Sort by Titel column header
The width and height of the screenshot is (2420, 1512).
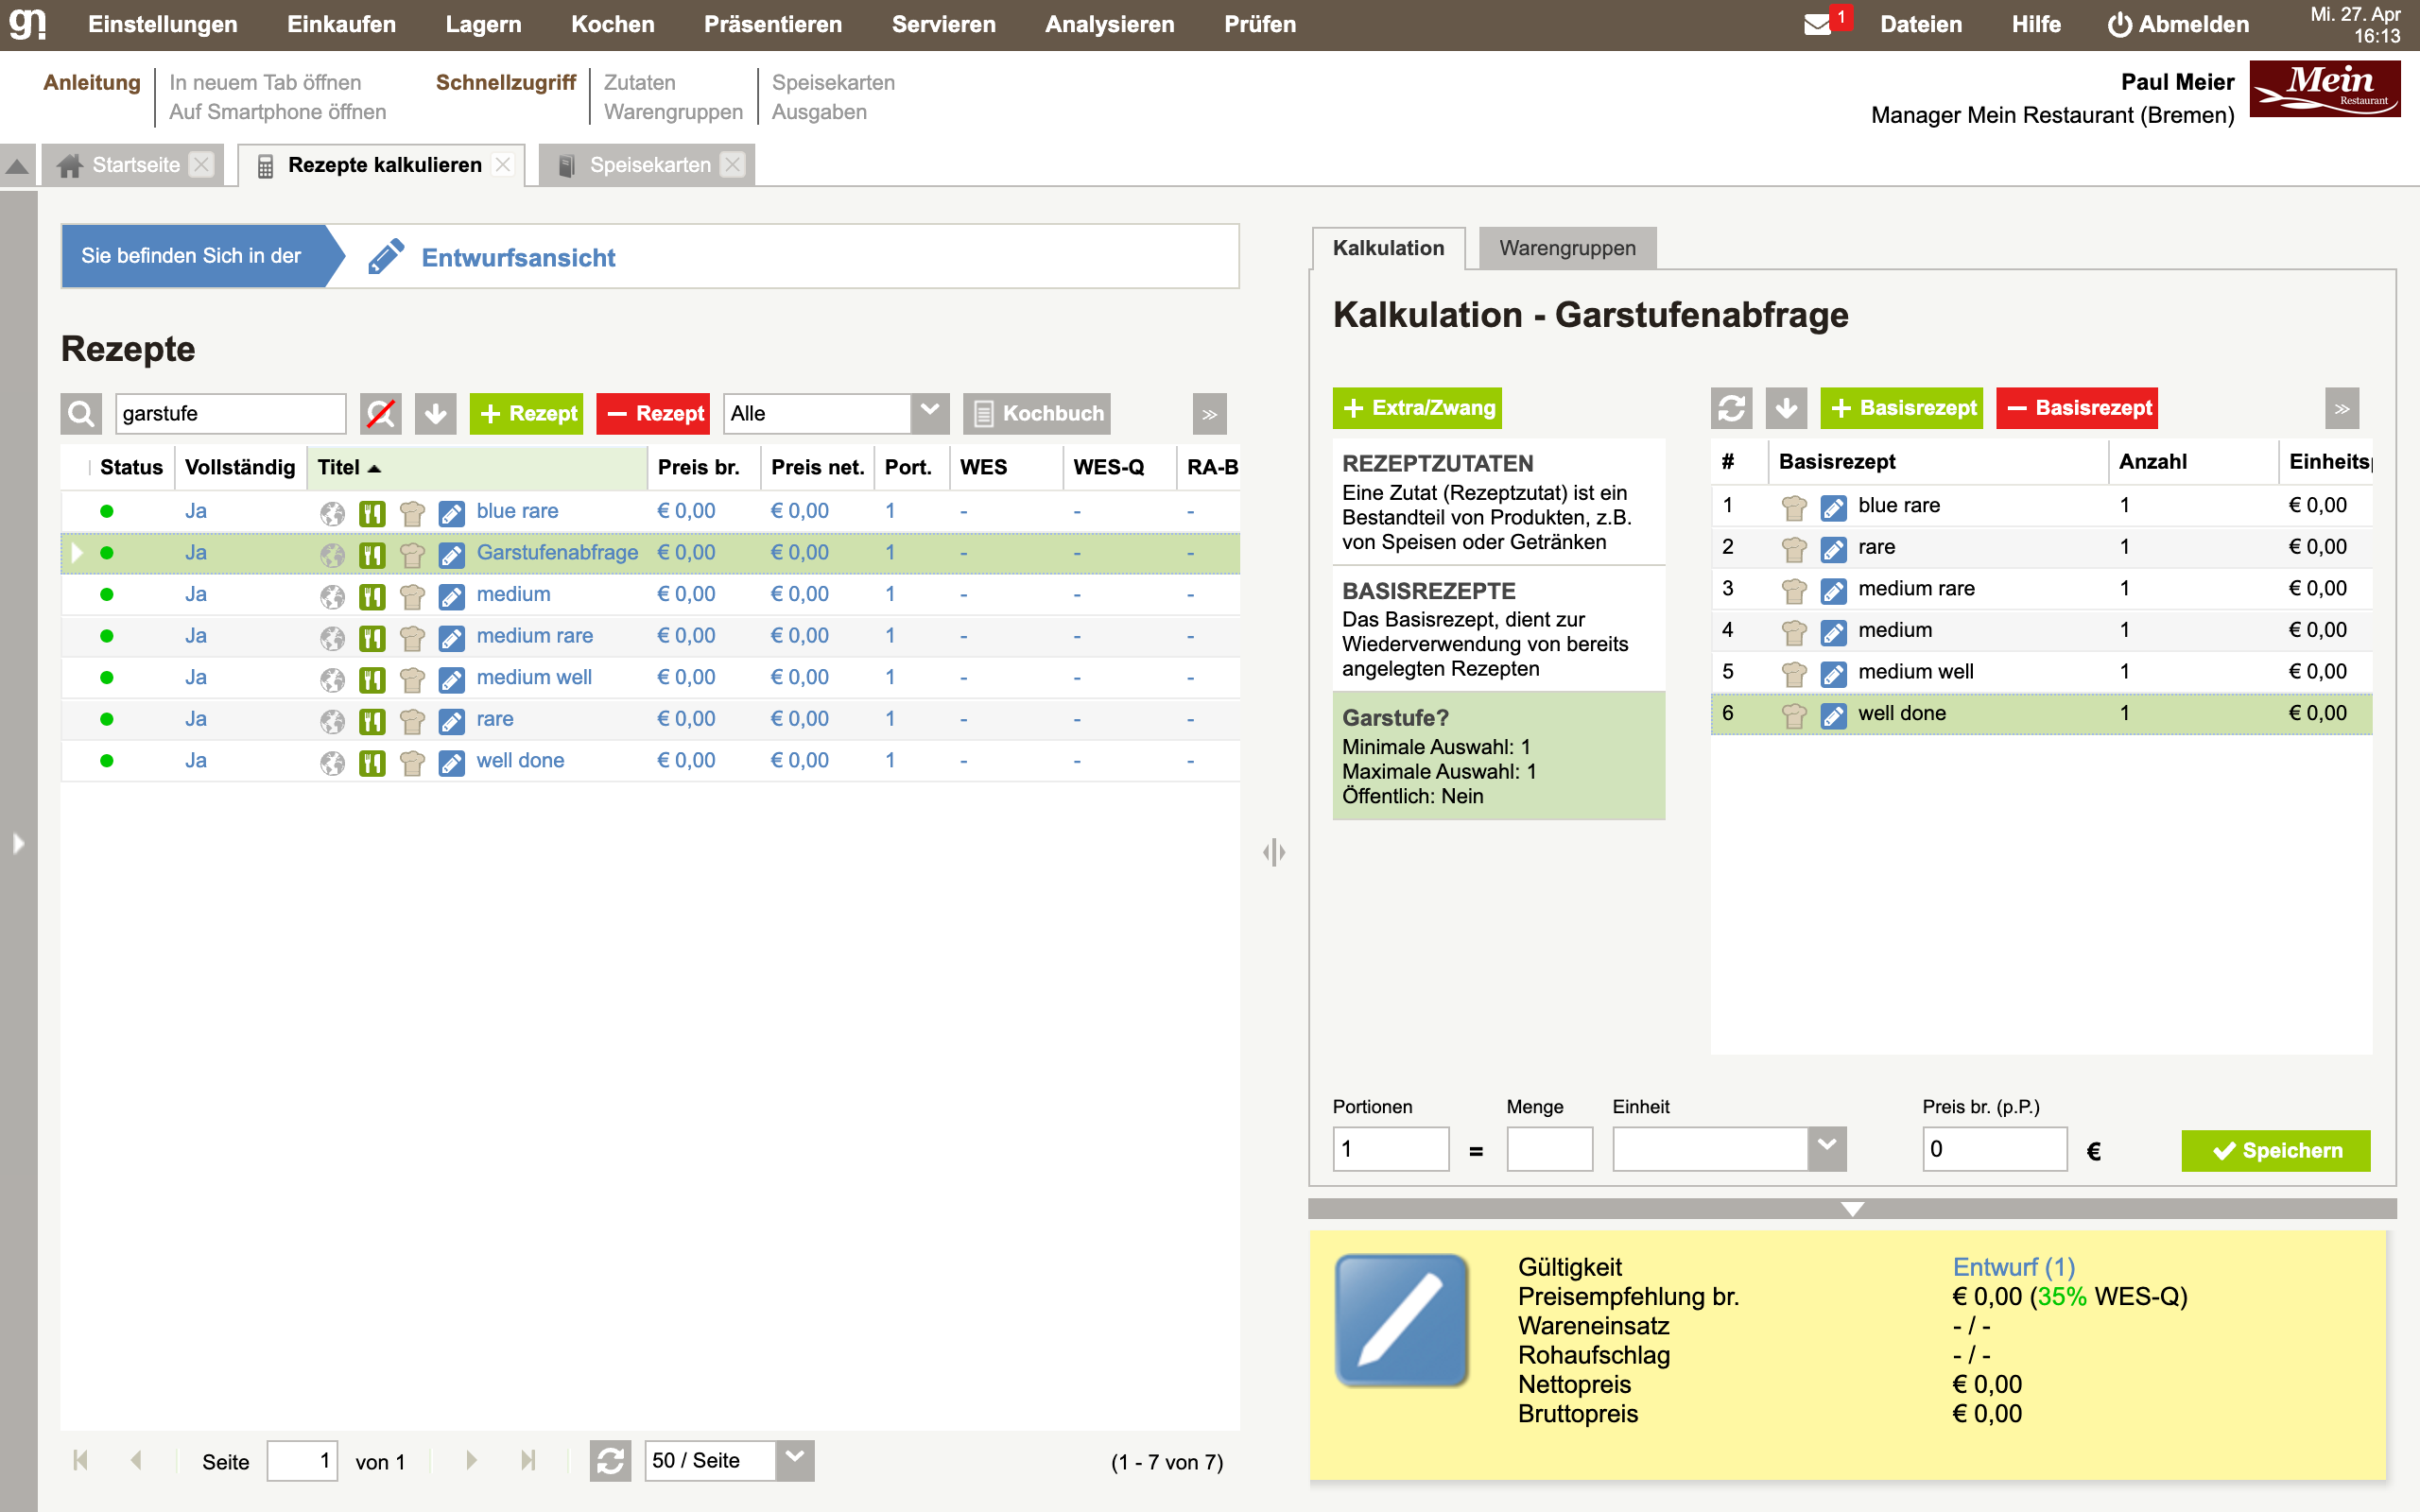tap(477, 467)
